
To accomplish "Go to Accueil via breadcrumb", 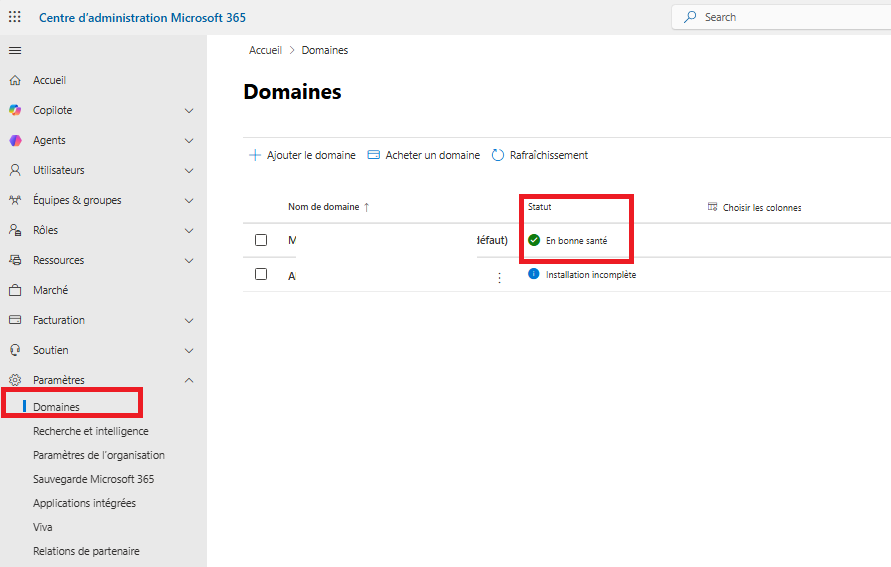I will click(265, 50).
